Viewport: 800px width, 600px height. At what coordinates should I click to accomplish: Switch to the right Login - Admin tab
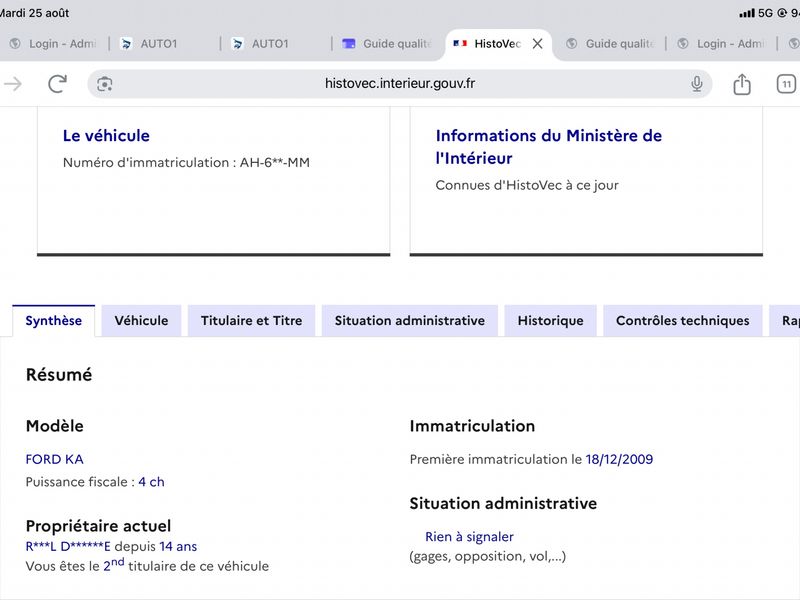(721, 44)
